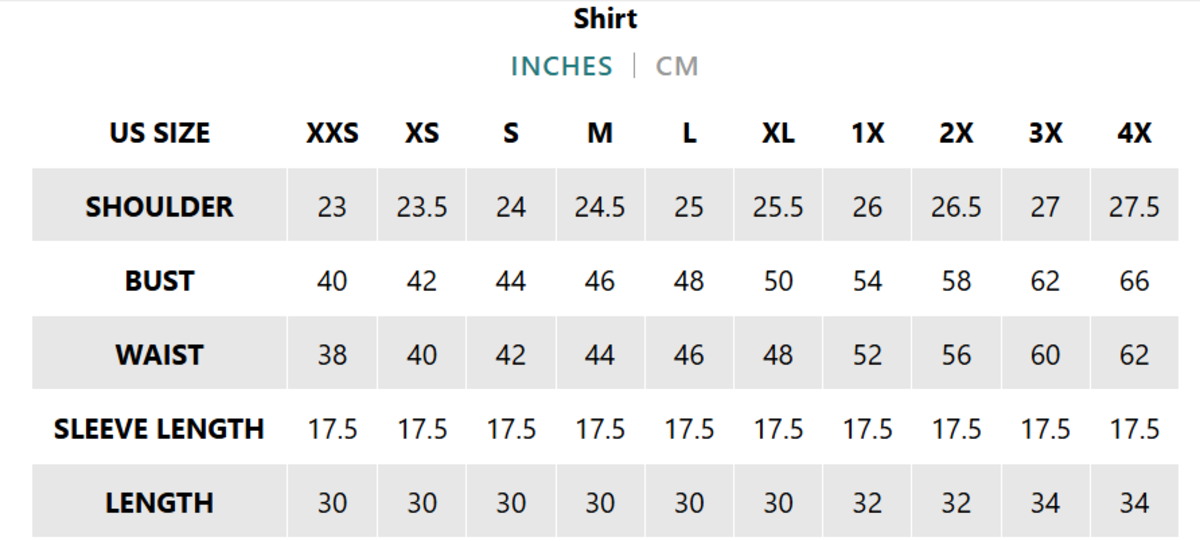
Task: Click the 4X size column header
Action: click(x=1134, y=134)
